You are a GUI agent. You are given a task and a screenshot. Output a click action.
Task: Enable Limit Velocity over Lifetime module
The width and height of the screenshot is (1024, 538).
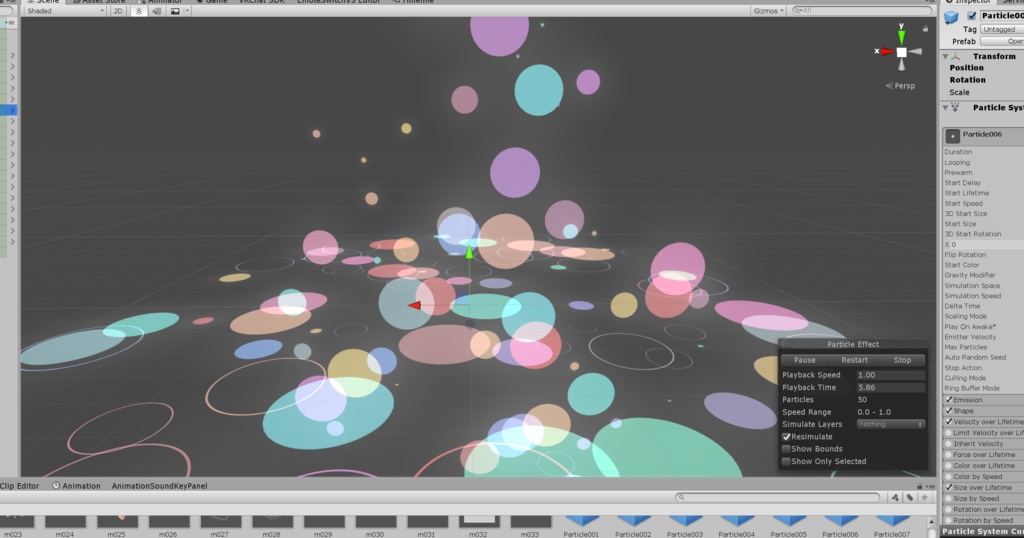tap(949, 433)
